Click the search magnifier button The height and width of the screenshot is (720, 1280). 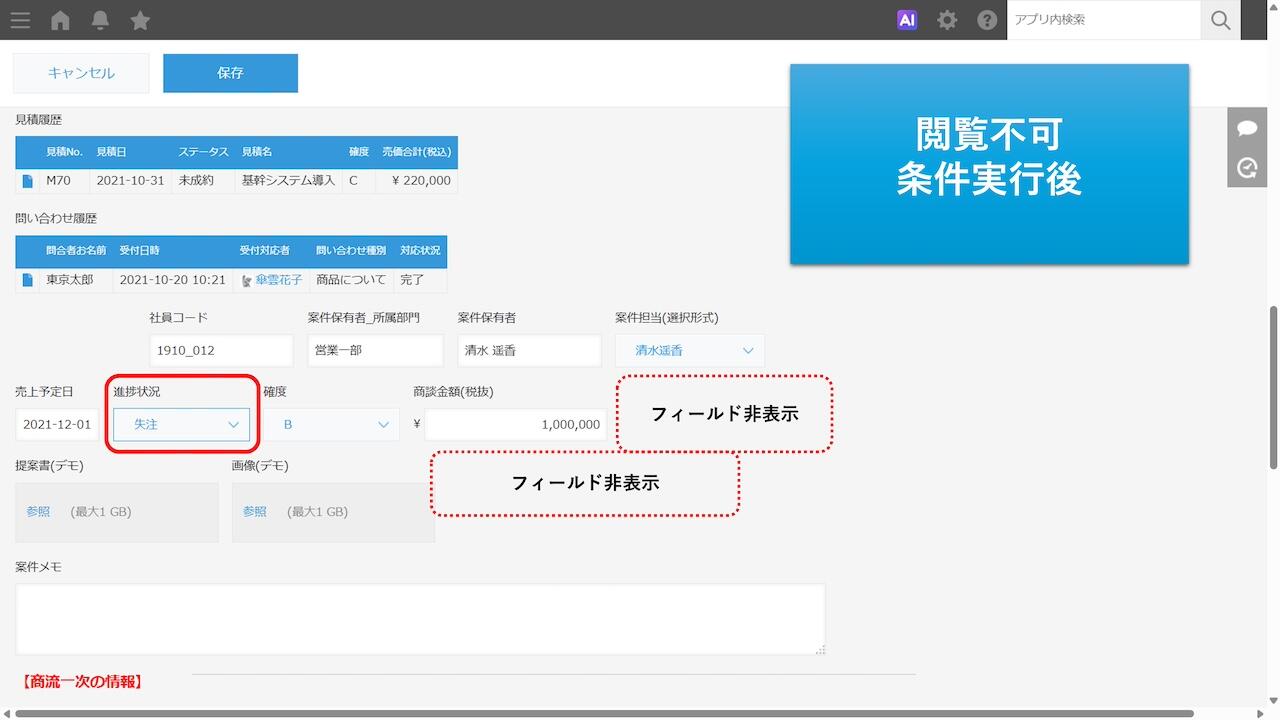tap(1220, 20)
